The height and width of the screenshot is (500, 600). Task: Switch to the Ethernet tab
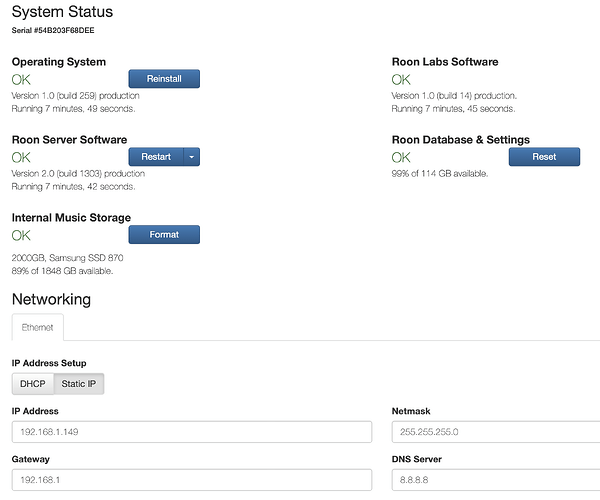(x=38, y=328)
